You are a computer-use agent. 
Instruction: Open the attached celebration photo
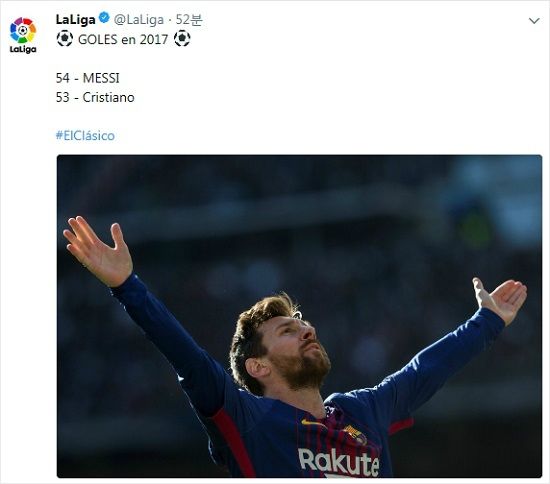299,316
